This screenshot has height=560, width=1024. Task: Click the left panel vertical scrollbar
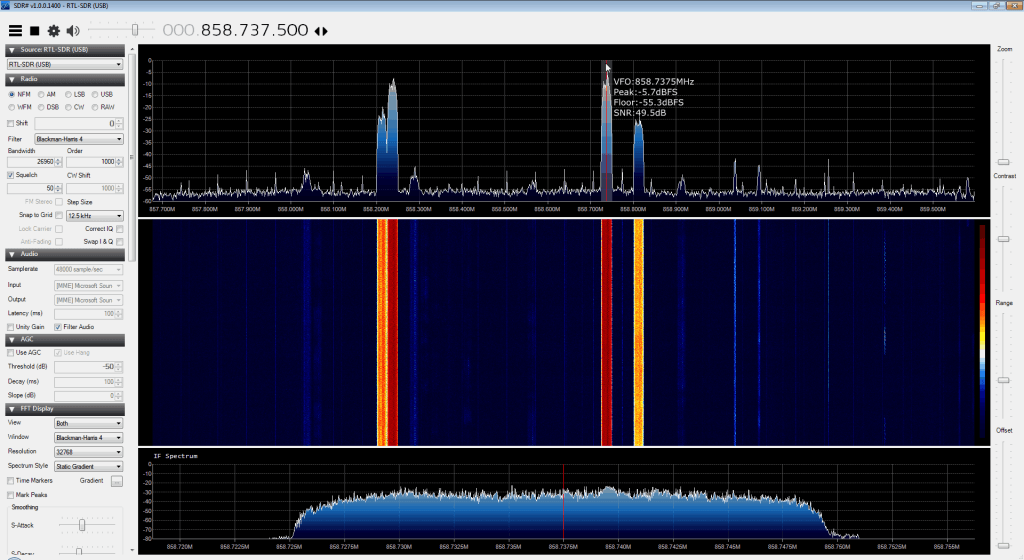pos(131,157)
